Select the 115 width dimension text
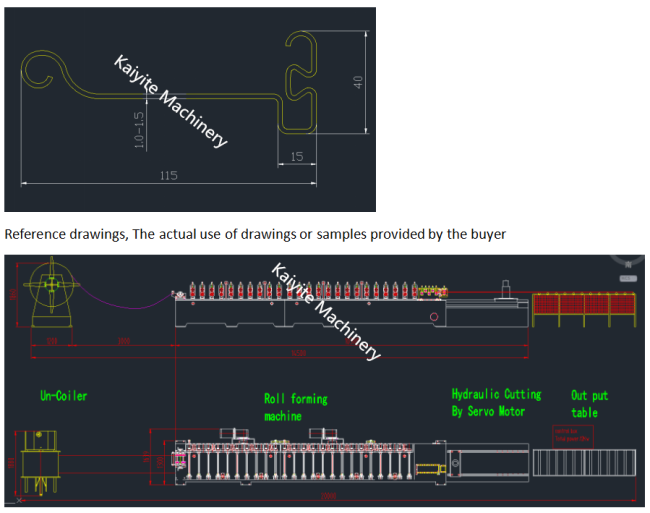Viewport: 650px width, 513px height. pyautogui.click(x=168, y=176)
